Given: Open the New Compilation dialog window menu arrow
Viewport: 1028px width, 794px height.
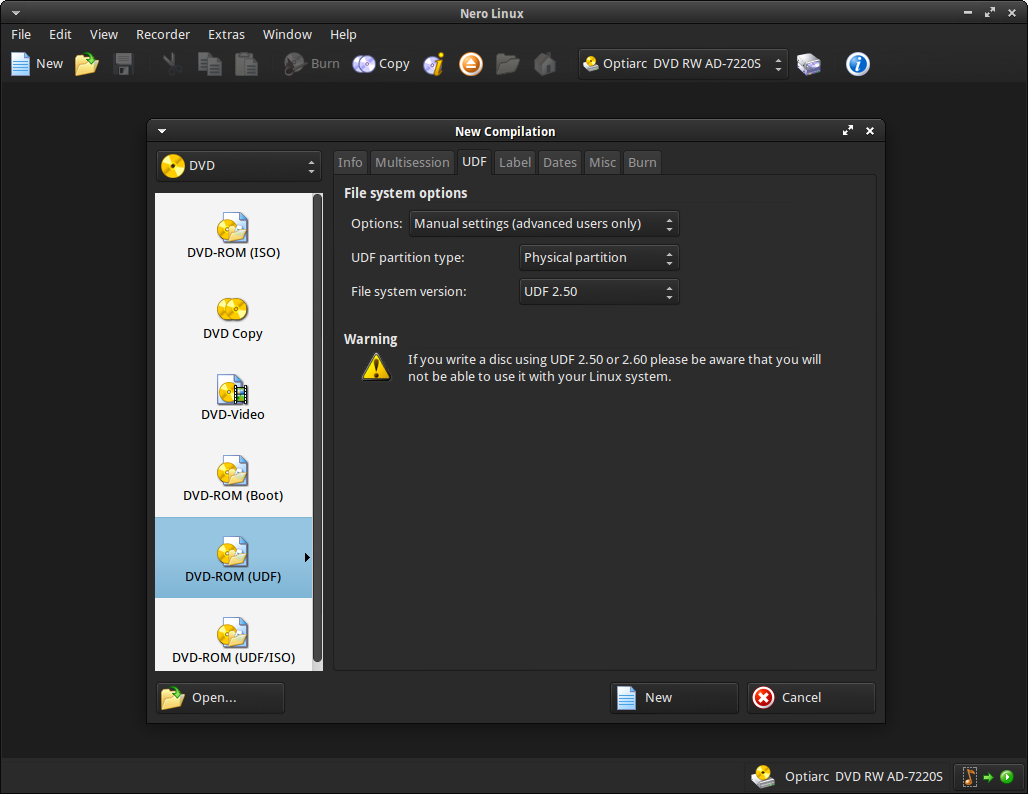Looking at the screenshot, I should pos(162,131).
